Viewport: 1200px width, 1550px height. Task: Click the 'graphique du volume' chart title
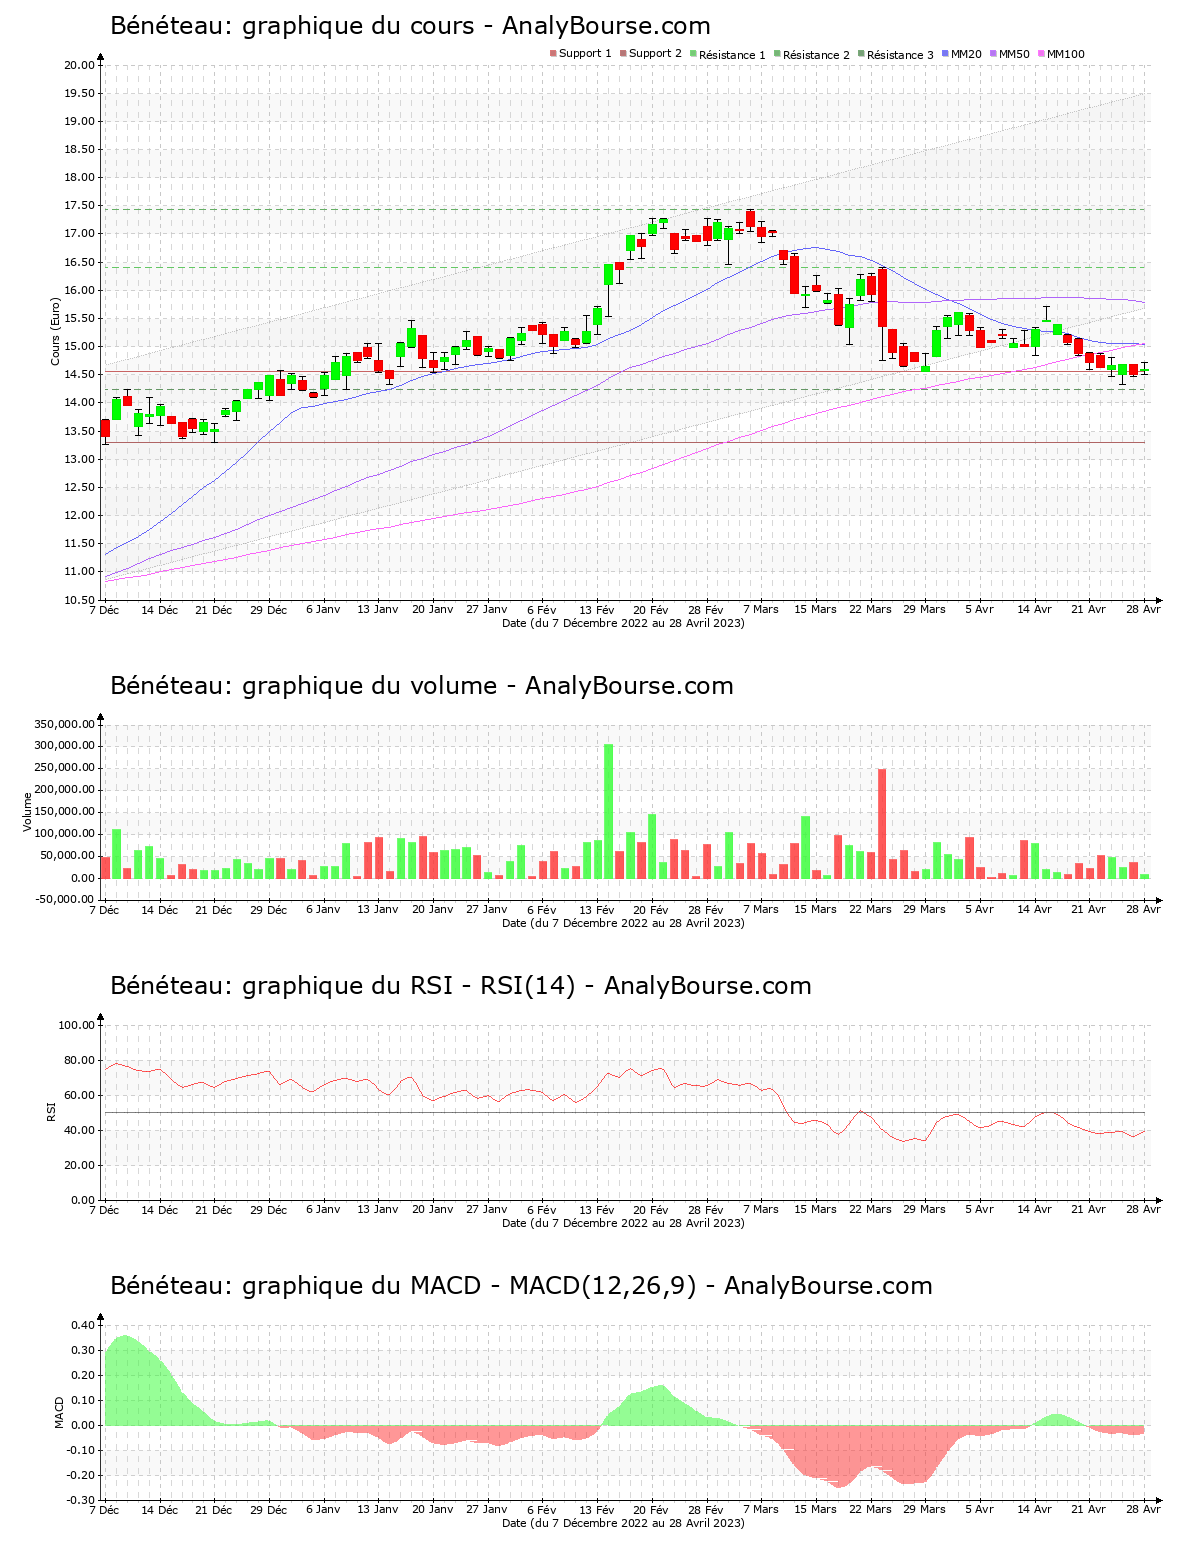click(421, 686)
